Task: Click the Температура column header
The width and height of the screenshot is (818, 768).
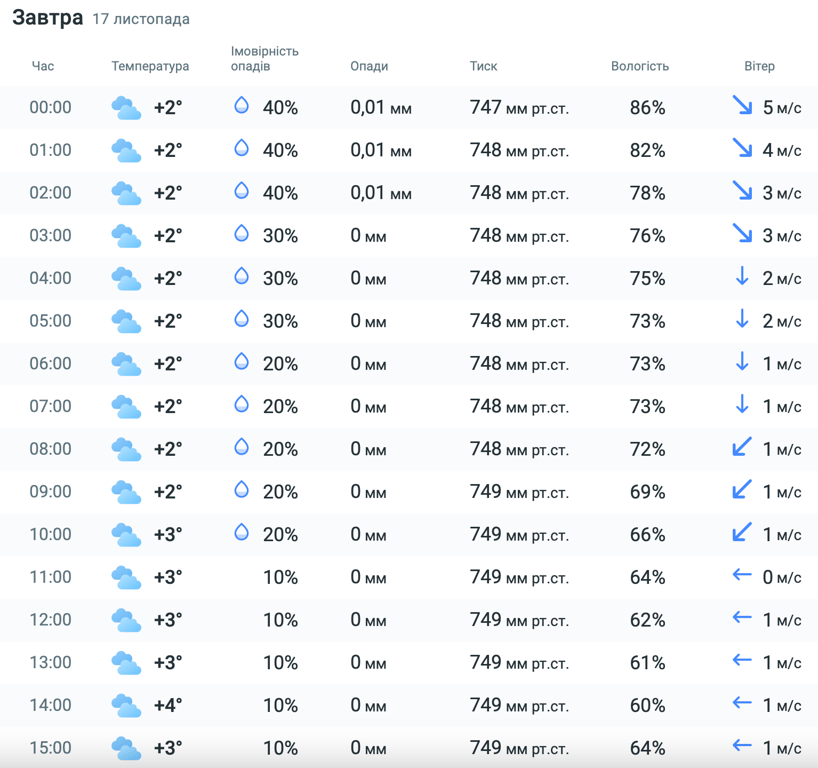Action: pos(150,66)
